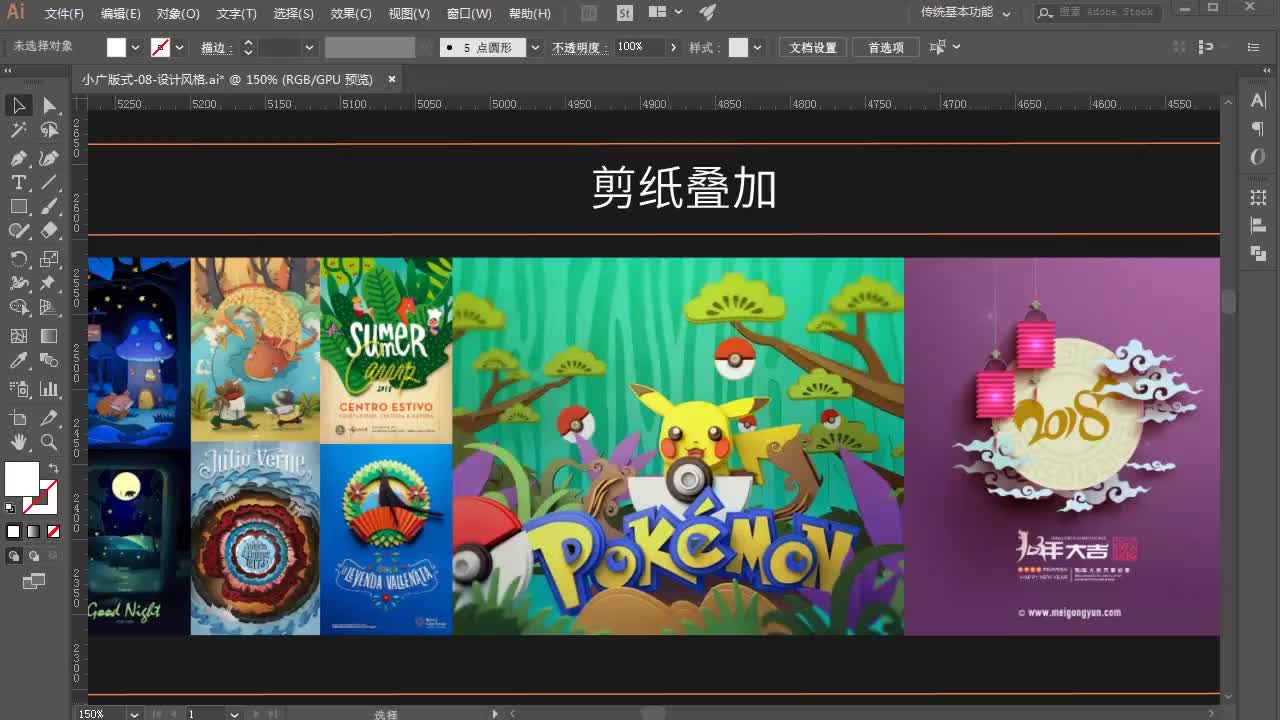The width and height of the screenshot is (1280, 720).
Task: Swap fill and stroke colors
Action: coord(53,468)
